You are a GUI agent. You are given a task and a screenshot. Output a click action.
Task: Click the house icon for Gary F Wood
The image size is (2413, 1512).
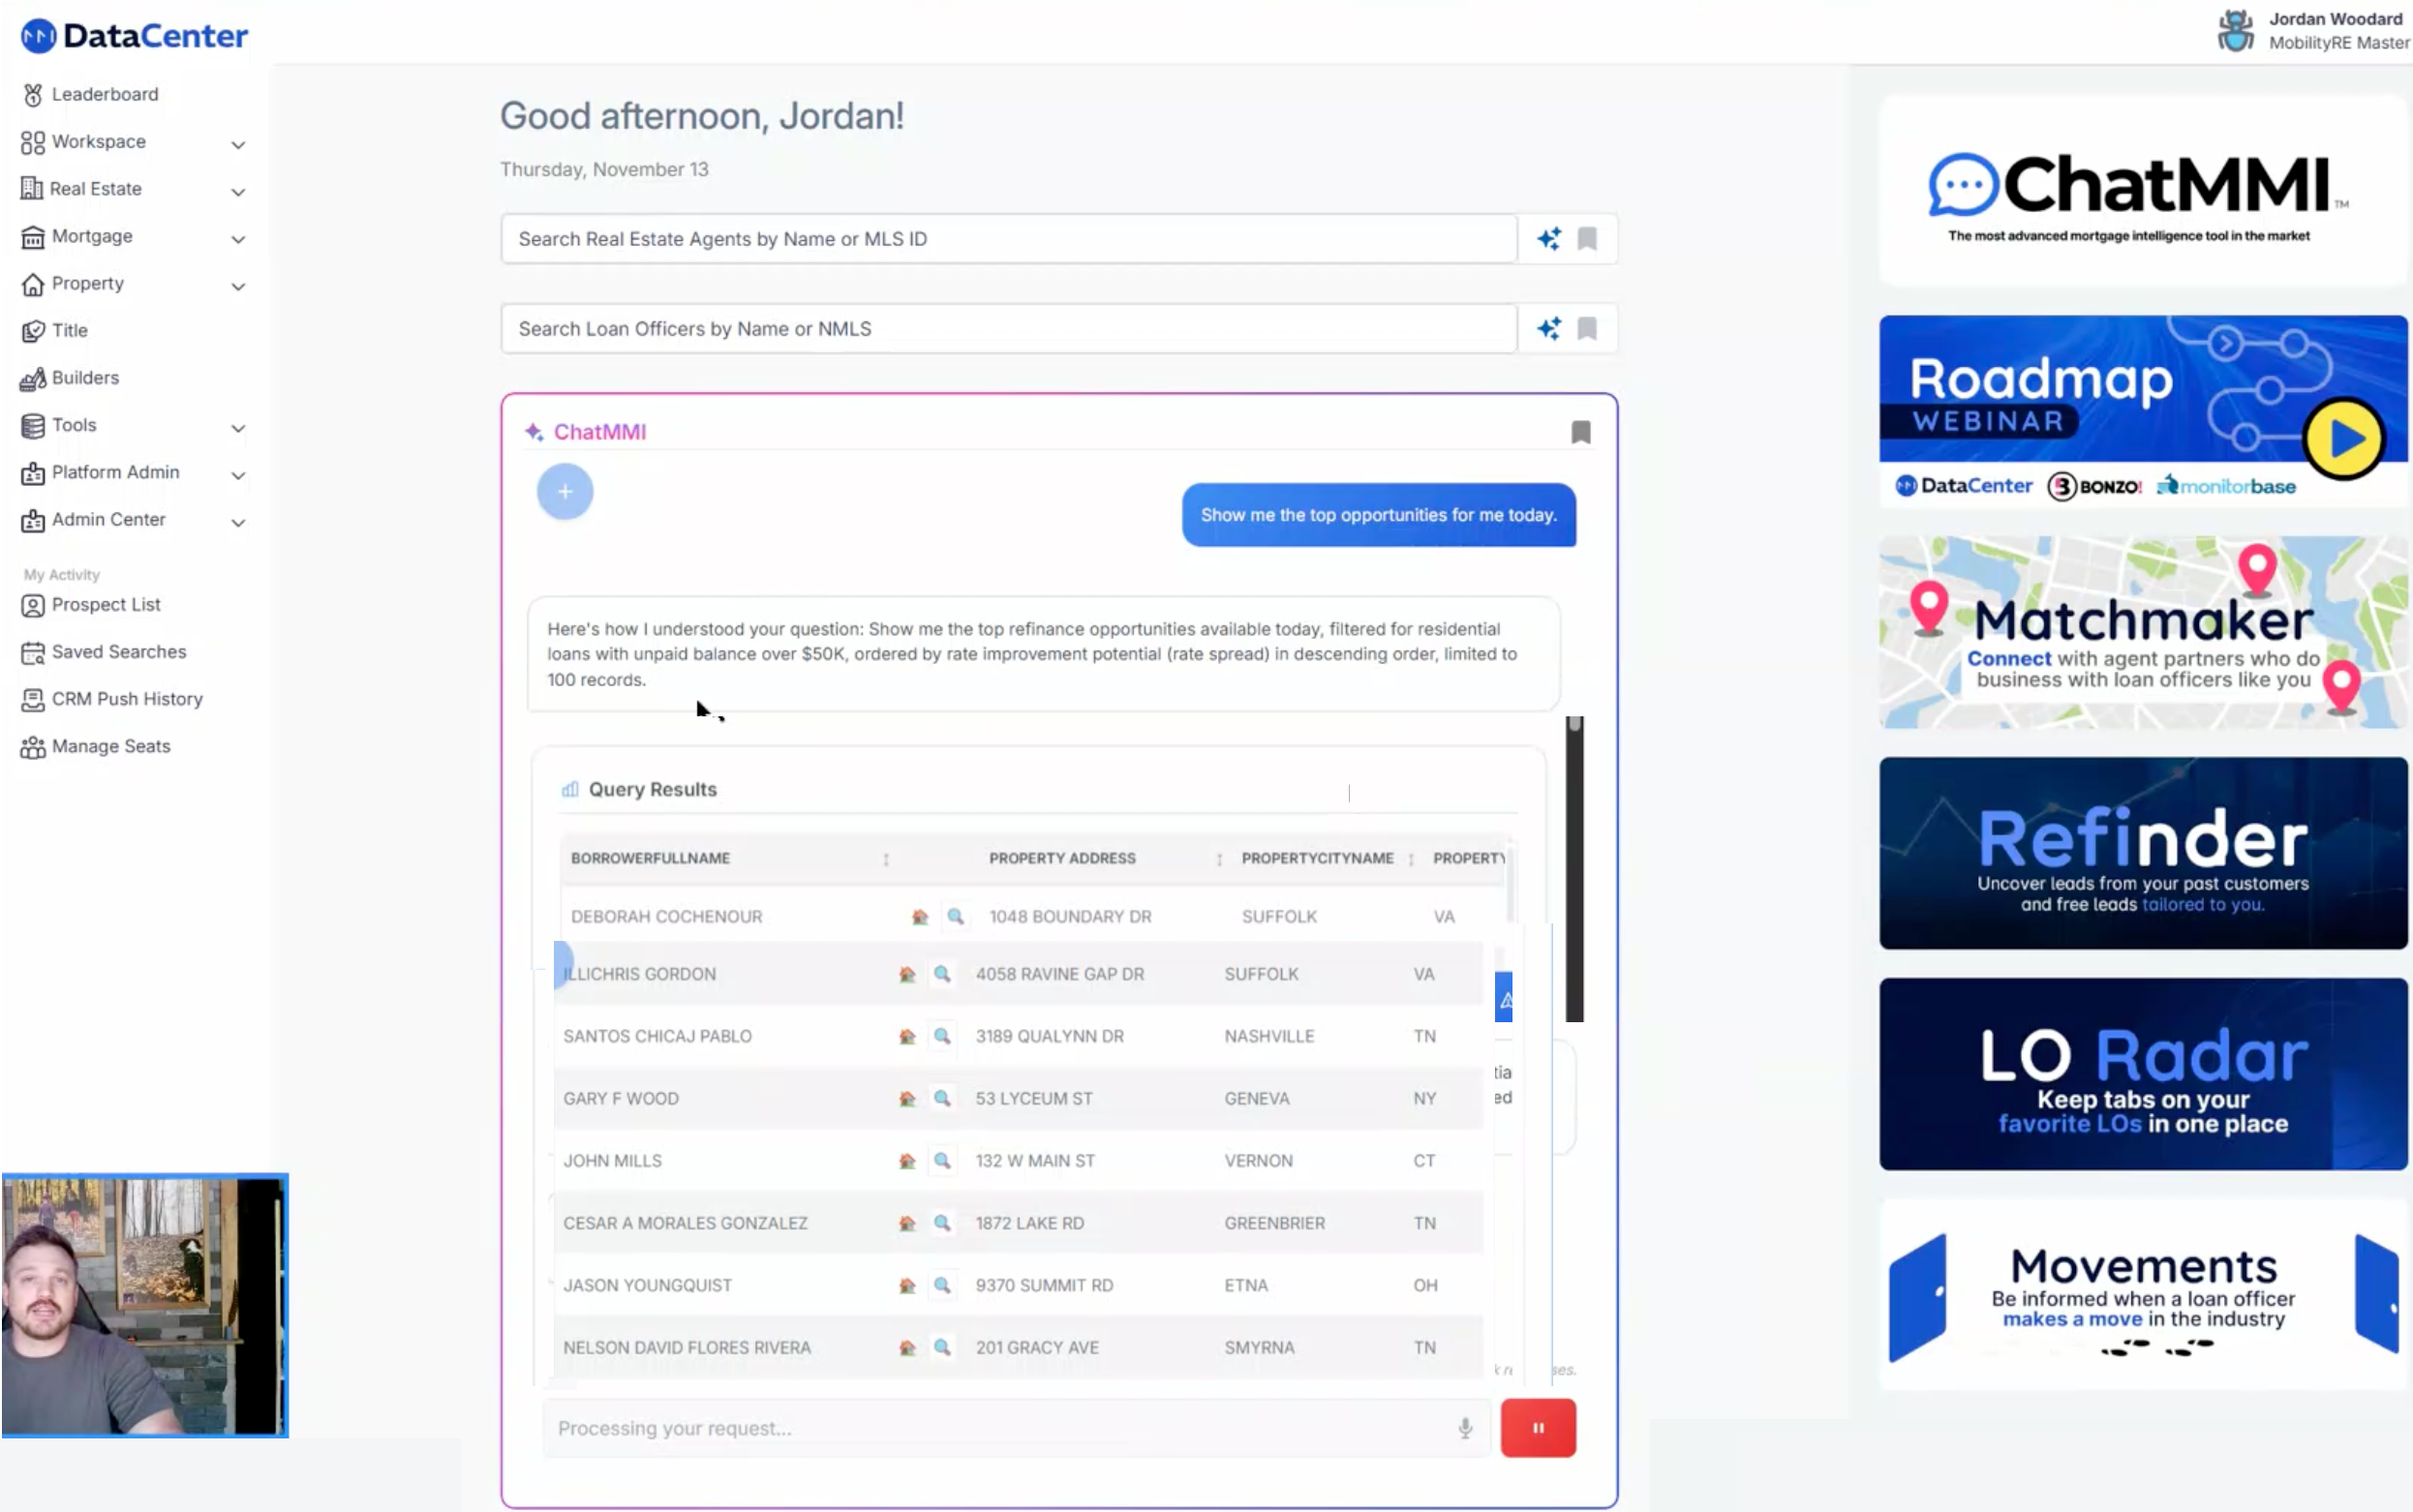click(907, 1098)
